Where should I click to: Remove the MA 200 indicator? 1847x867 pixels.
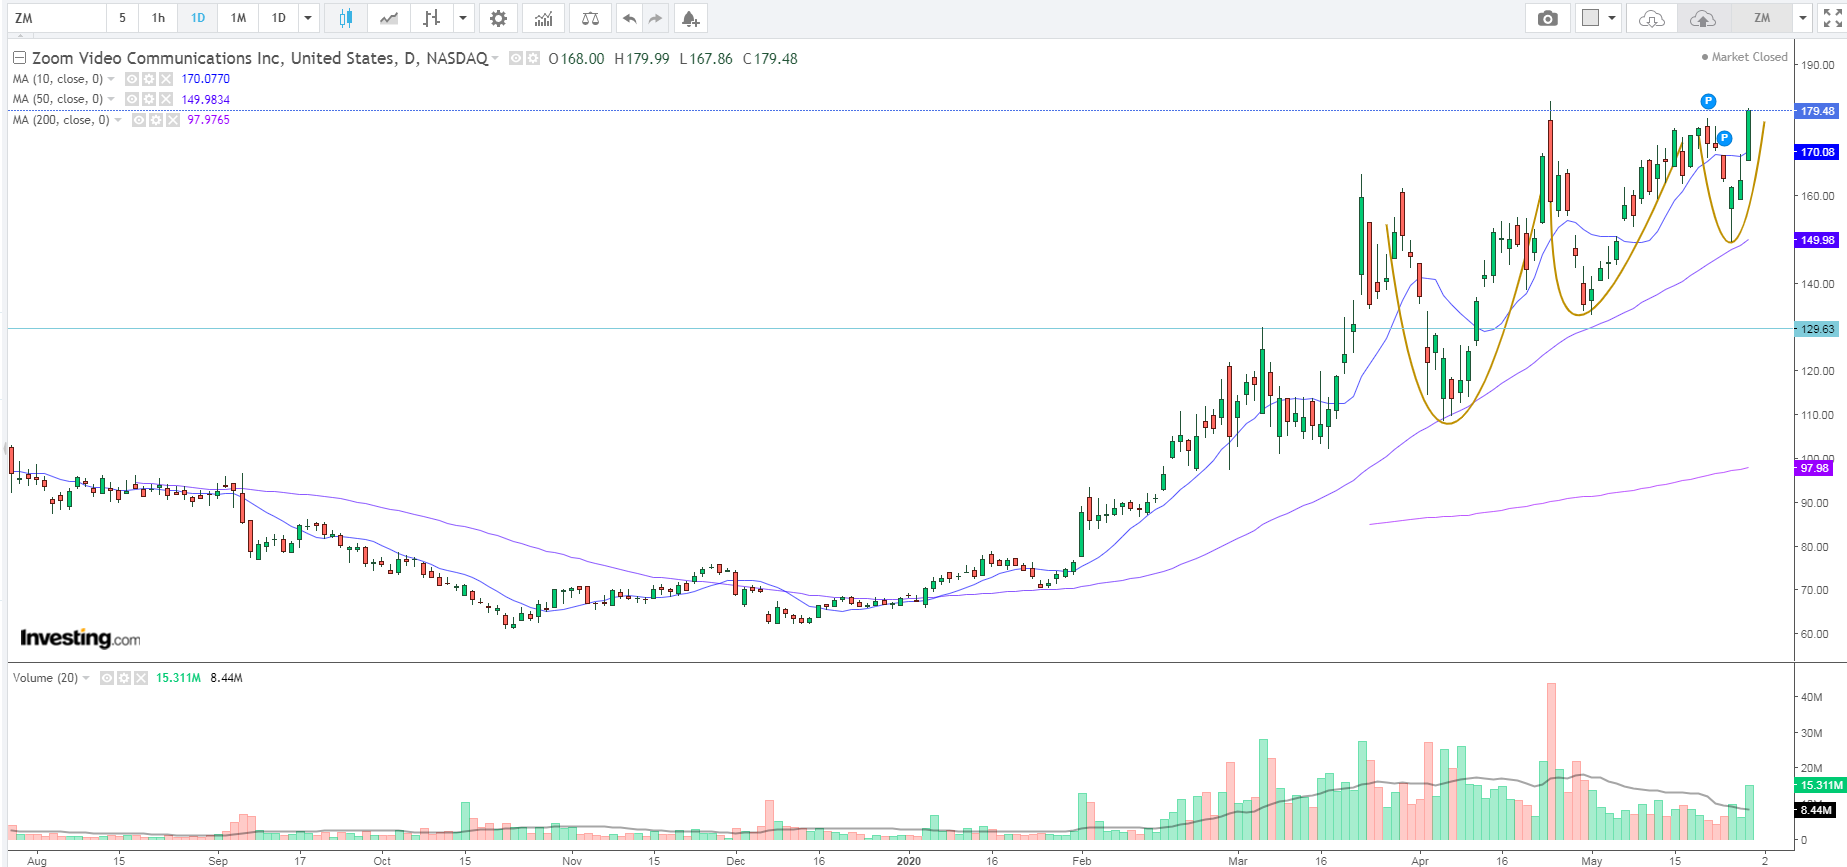(x=172, y=120)
